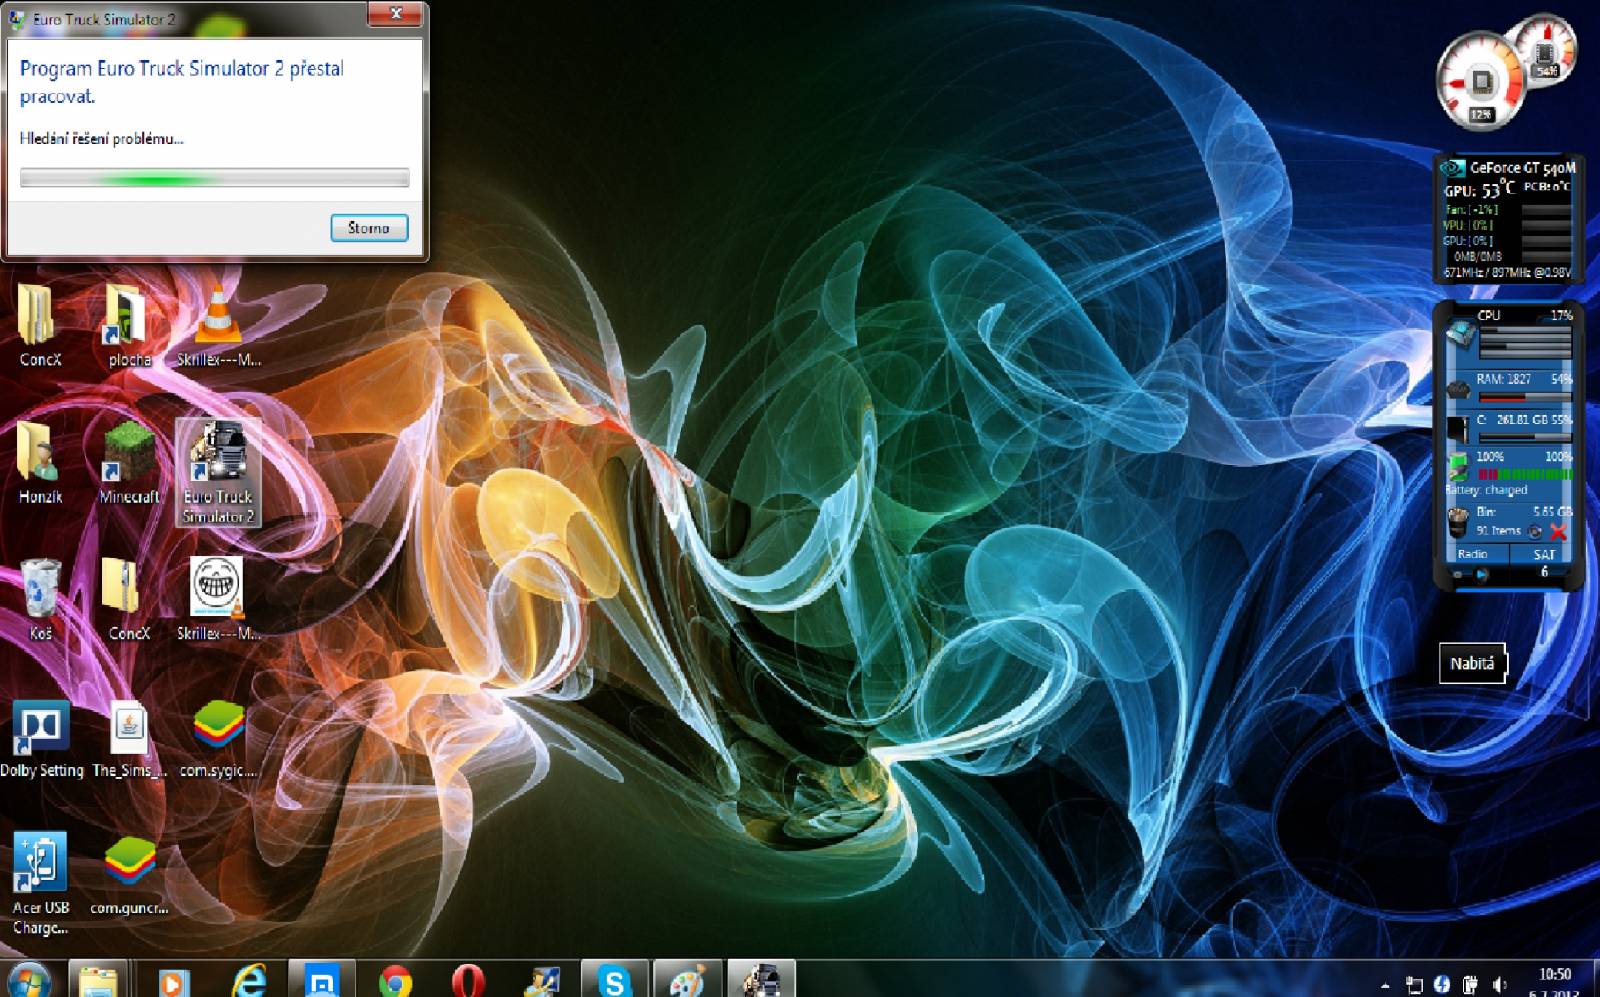
Task: Click the Nabitá battery gadget
Action: [x=1472, y=663]
